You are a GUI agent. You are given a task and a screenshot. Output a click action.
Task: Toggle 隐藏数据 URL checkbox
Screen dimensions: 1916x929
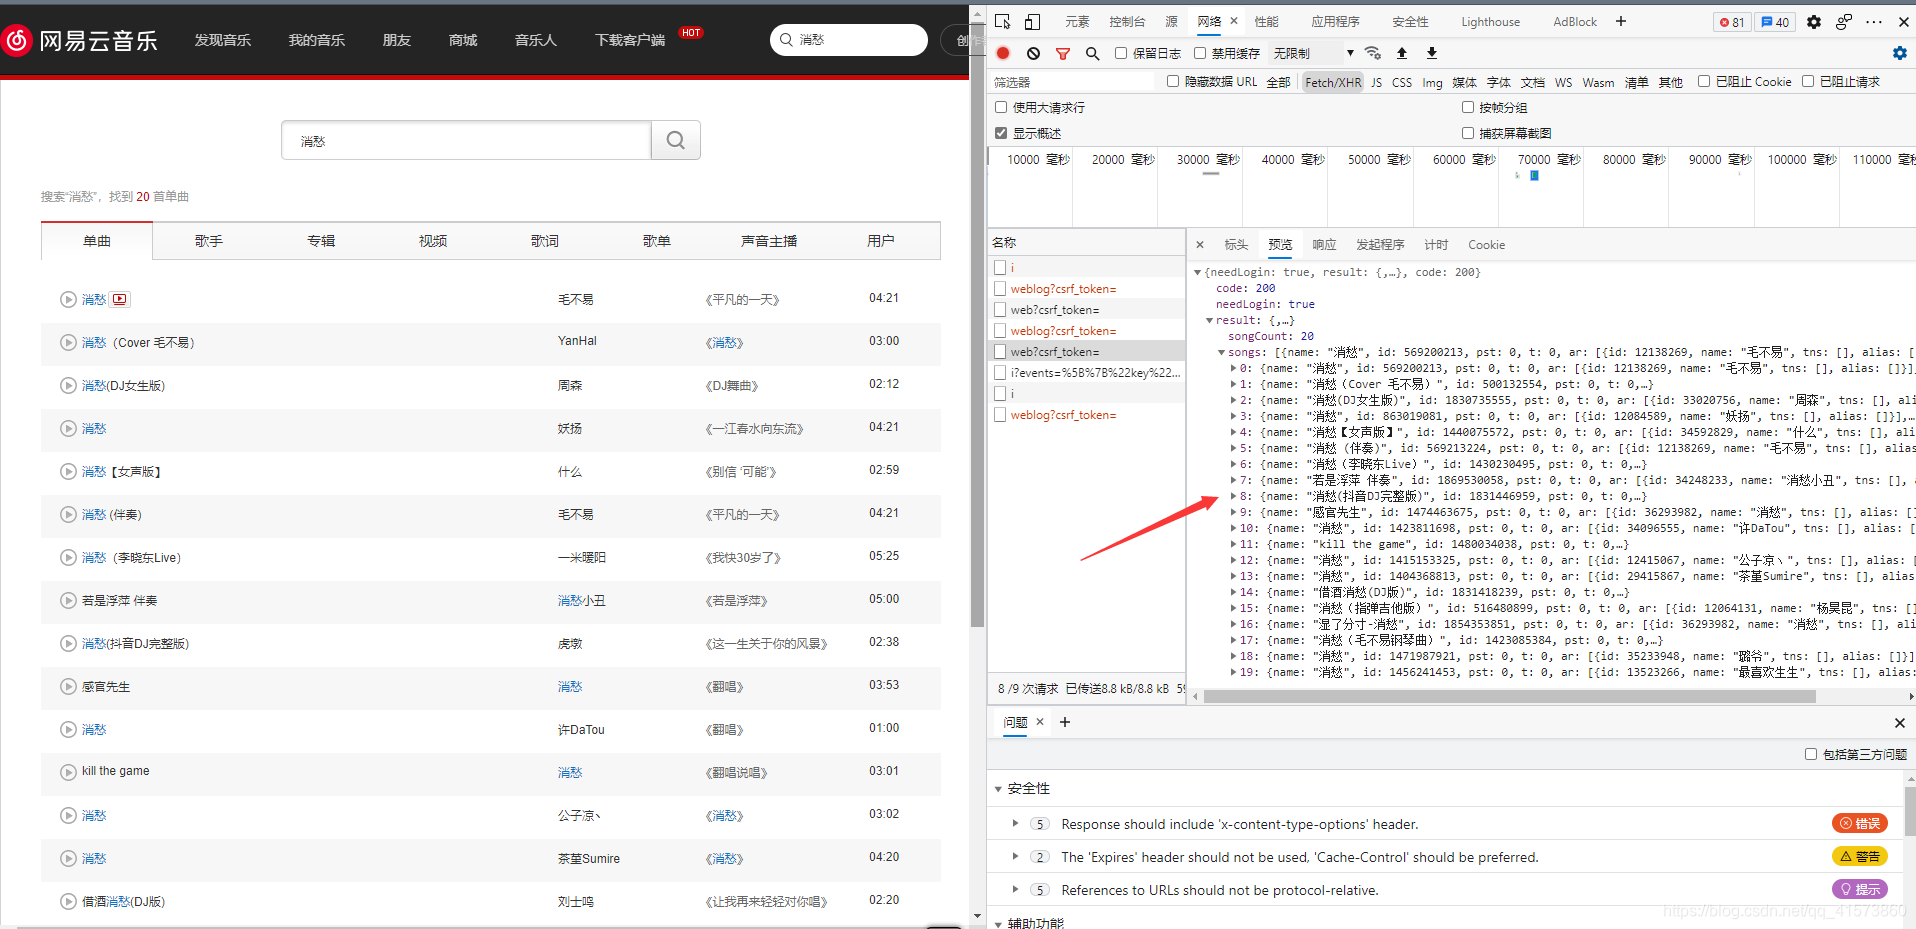click(x=1173, y=81)
